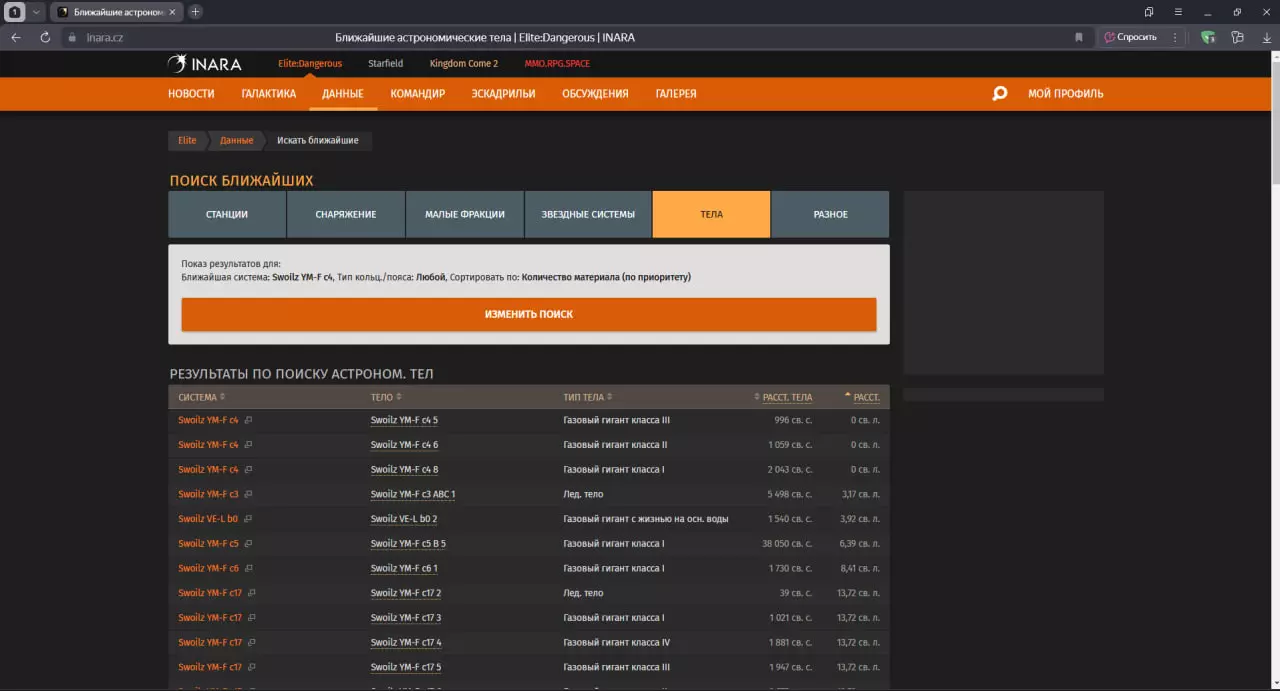The height and width of the screenshot is (691, 1280).
Task: Switch to the Малые фракции tab
Action: click(464, 214)
